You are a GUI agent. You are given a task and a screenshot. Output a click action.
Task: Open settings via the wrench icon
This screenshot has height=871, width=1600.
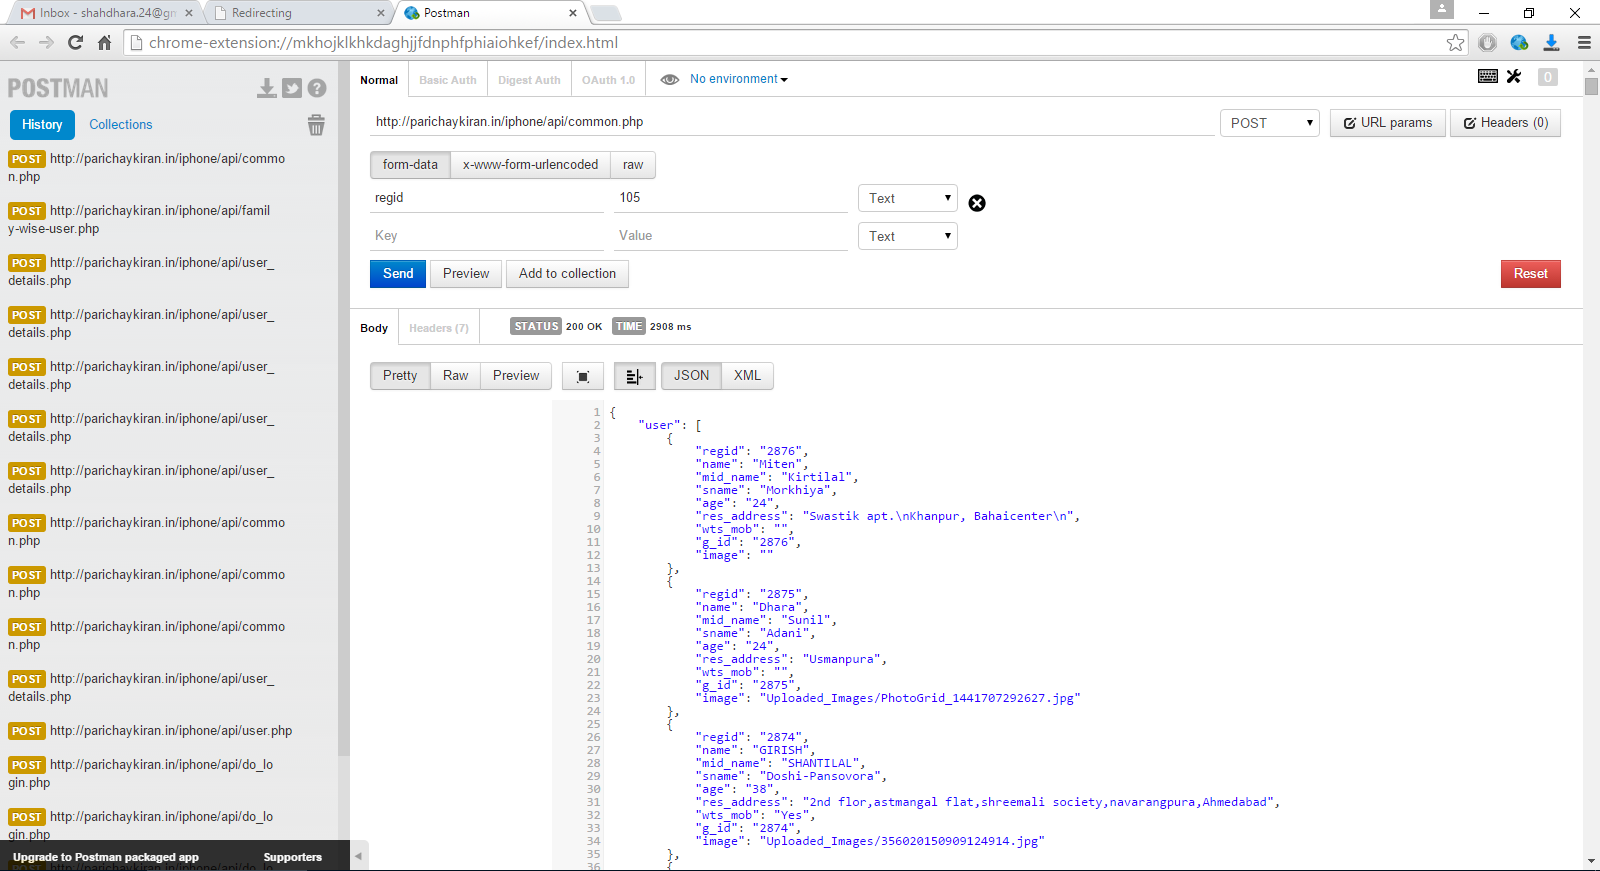[x=1514, y=77]
